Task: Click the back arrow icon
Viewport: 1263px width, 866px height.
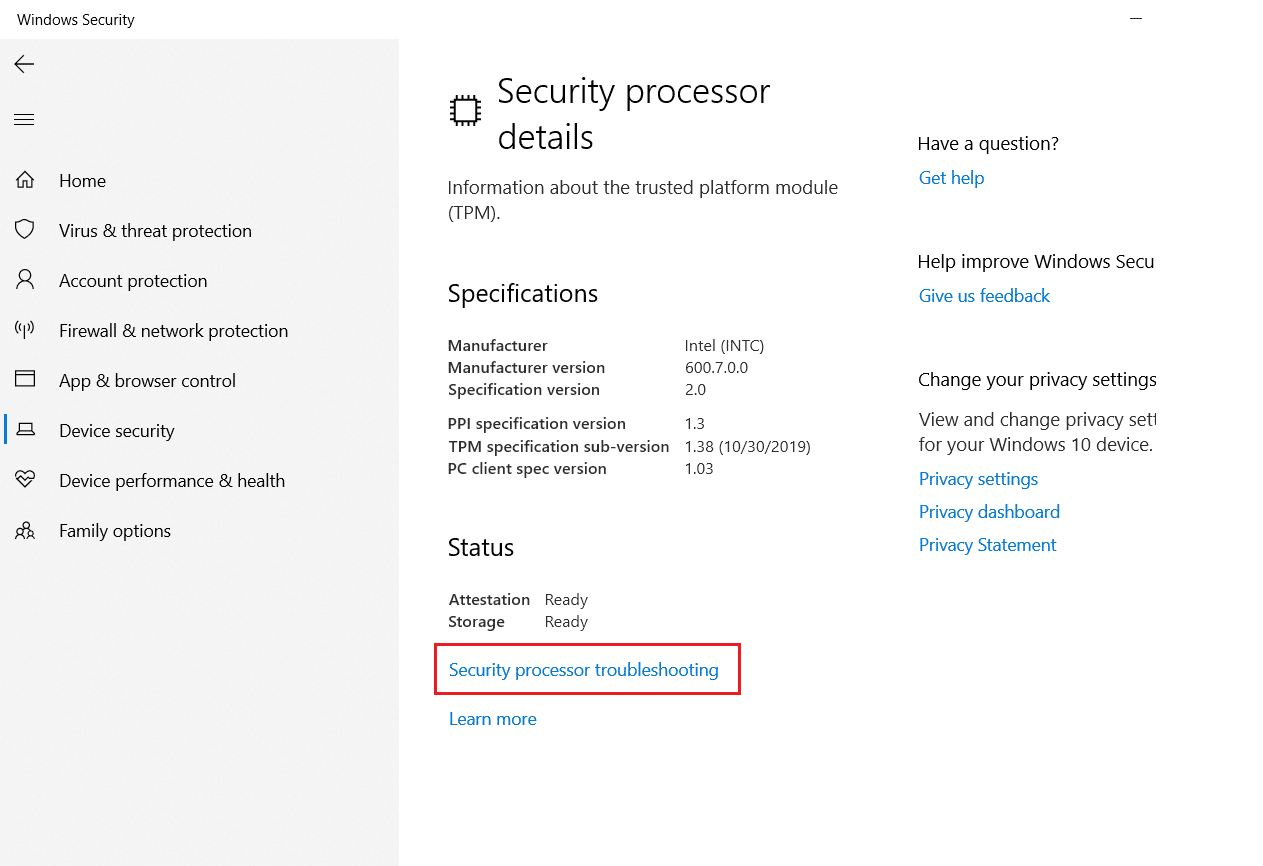Action: tap(24, 64)
